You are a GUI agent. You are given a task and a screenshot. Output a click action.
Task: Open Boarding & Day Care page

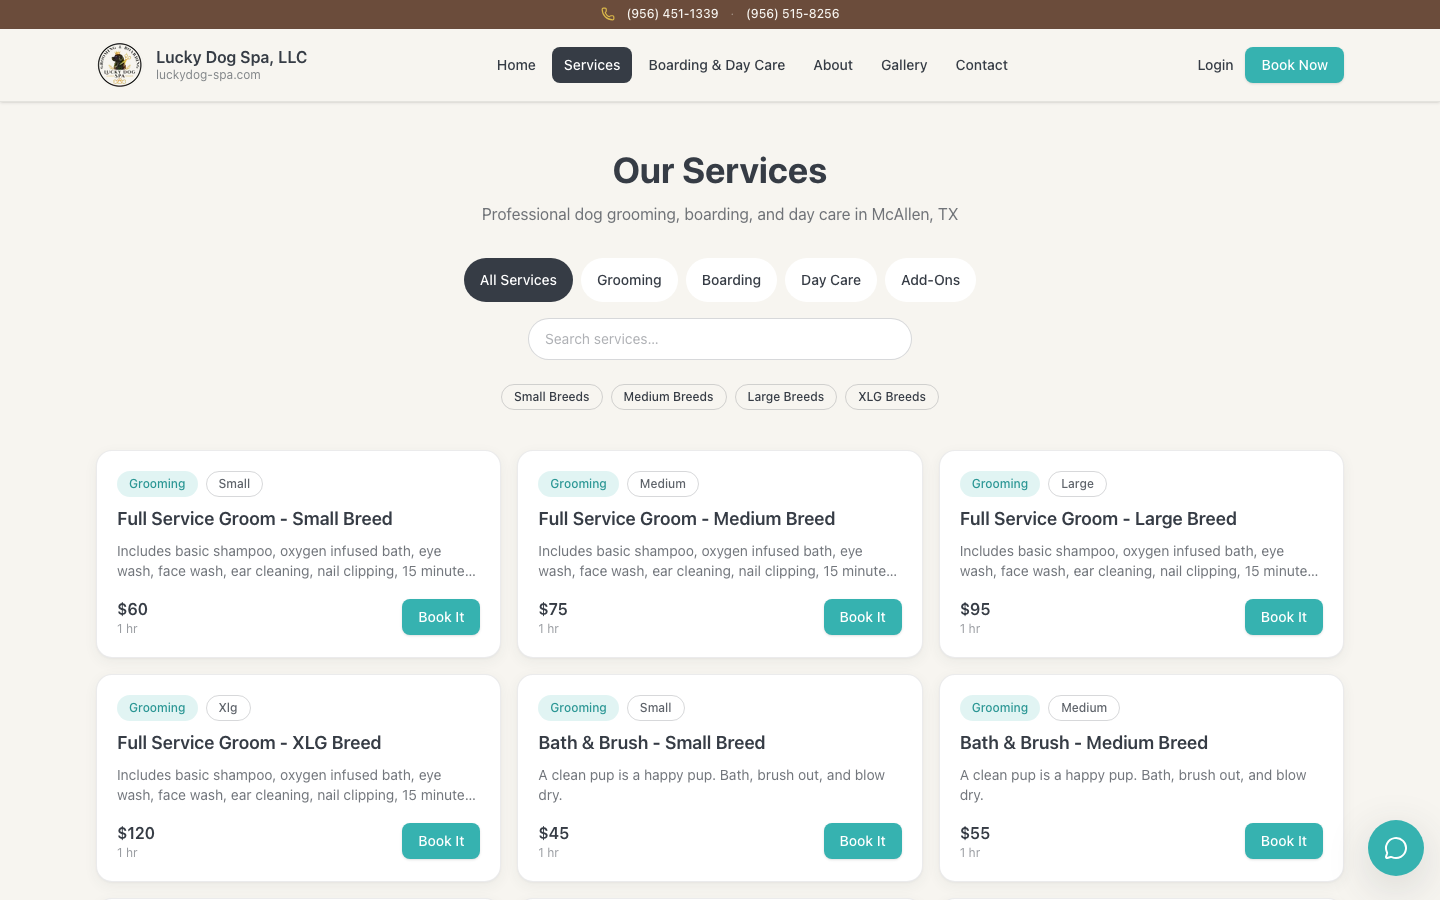tap(717, 65)
